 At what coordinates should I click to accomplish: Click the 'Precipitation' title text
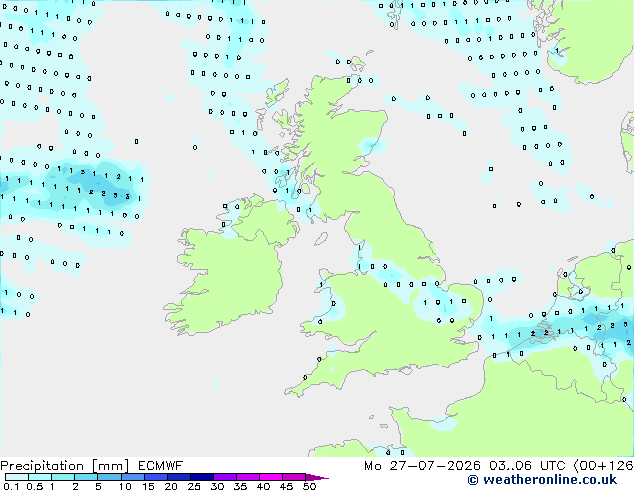click(x=42, y=466)
